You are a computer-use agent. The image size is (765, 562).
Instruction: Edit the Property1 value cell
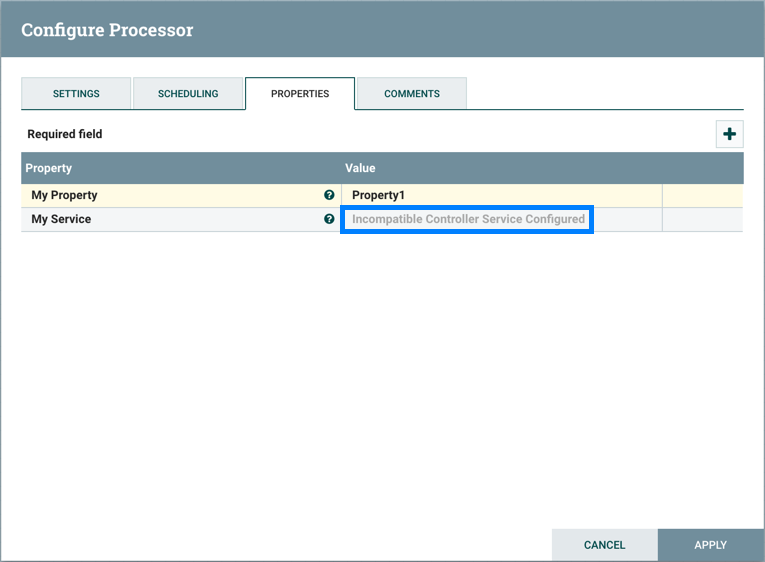[500, 195]
